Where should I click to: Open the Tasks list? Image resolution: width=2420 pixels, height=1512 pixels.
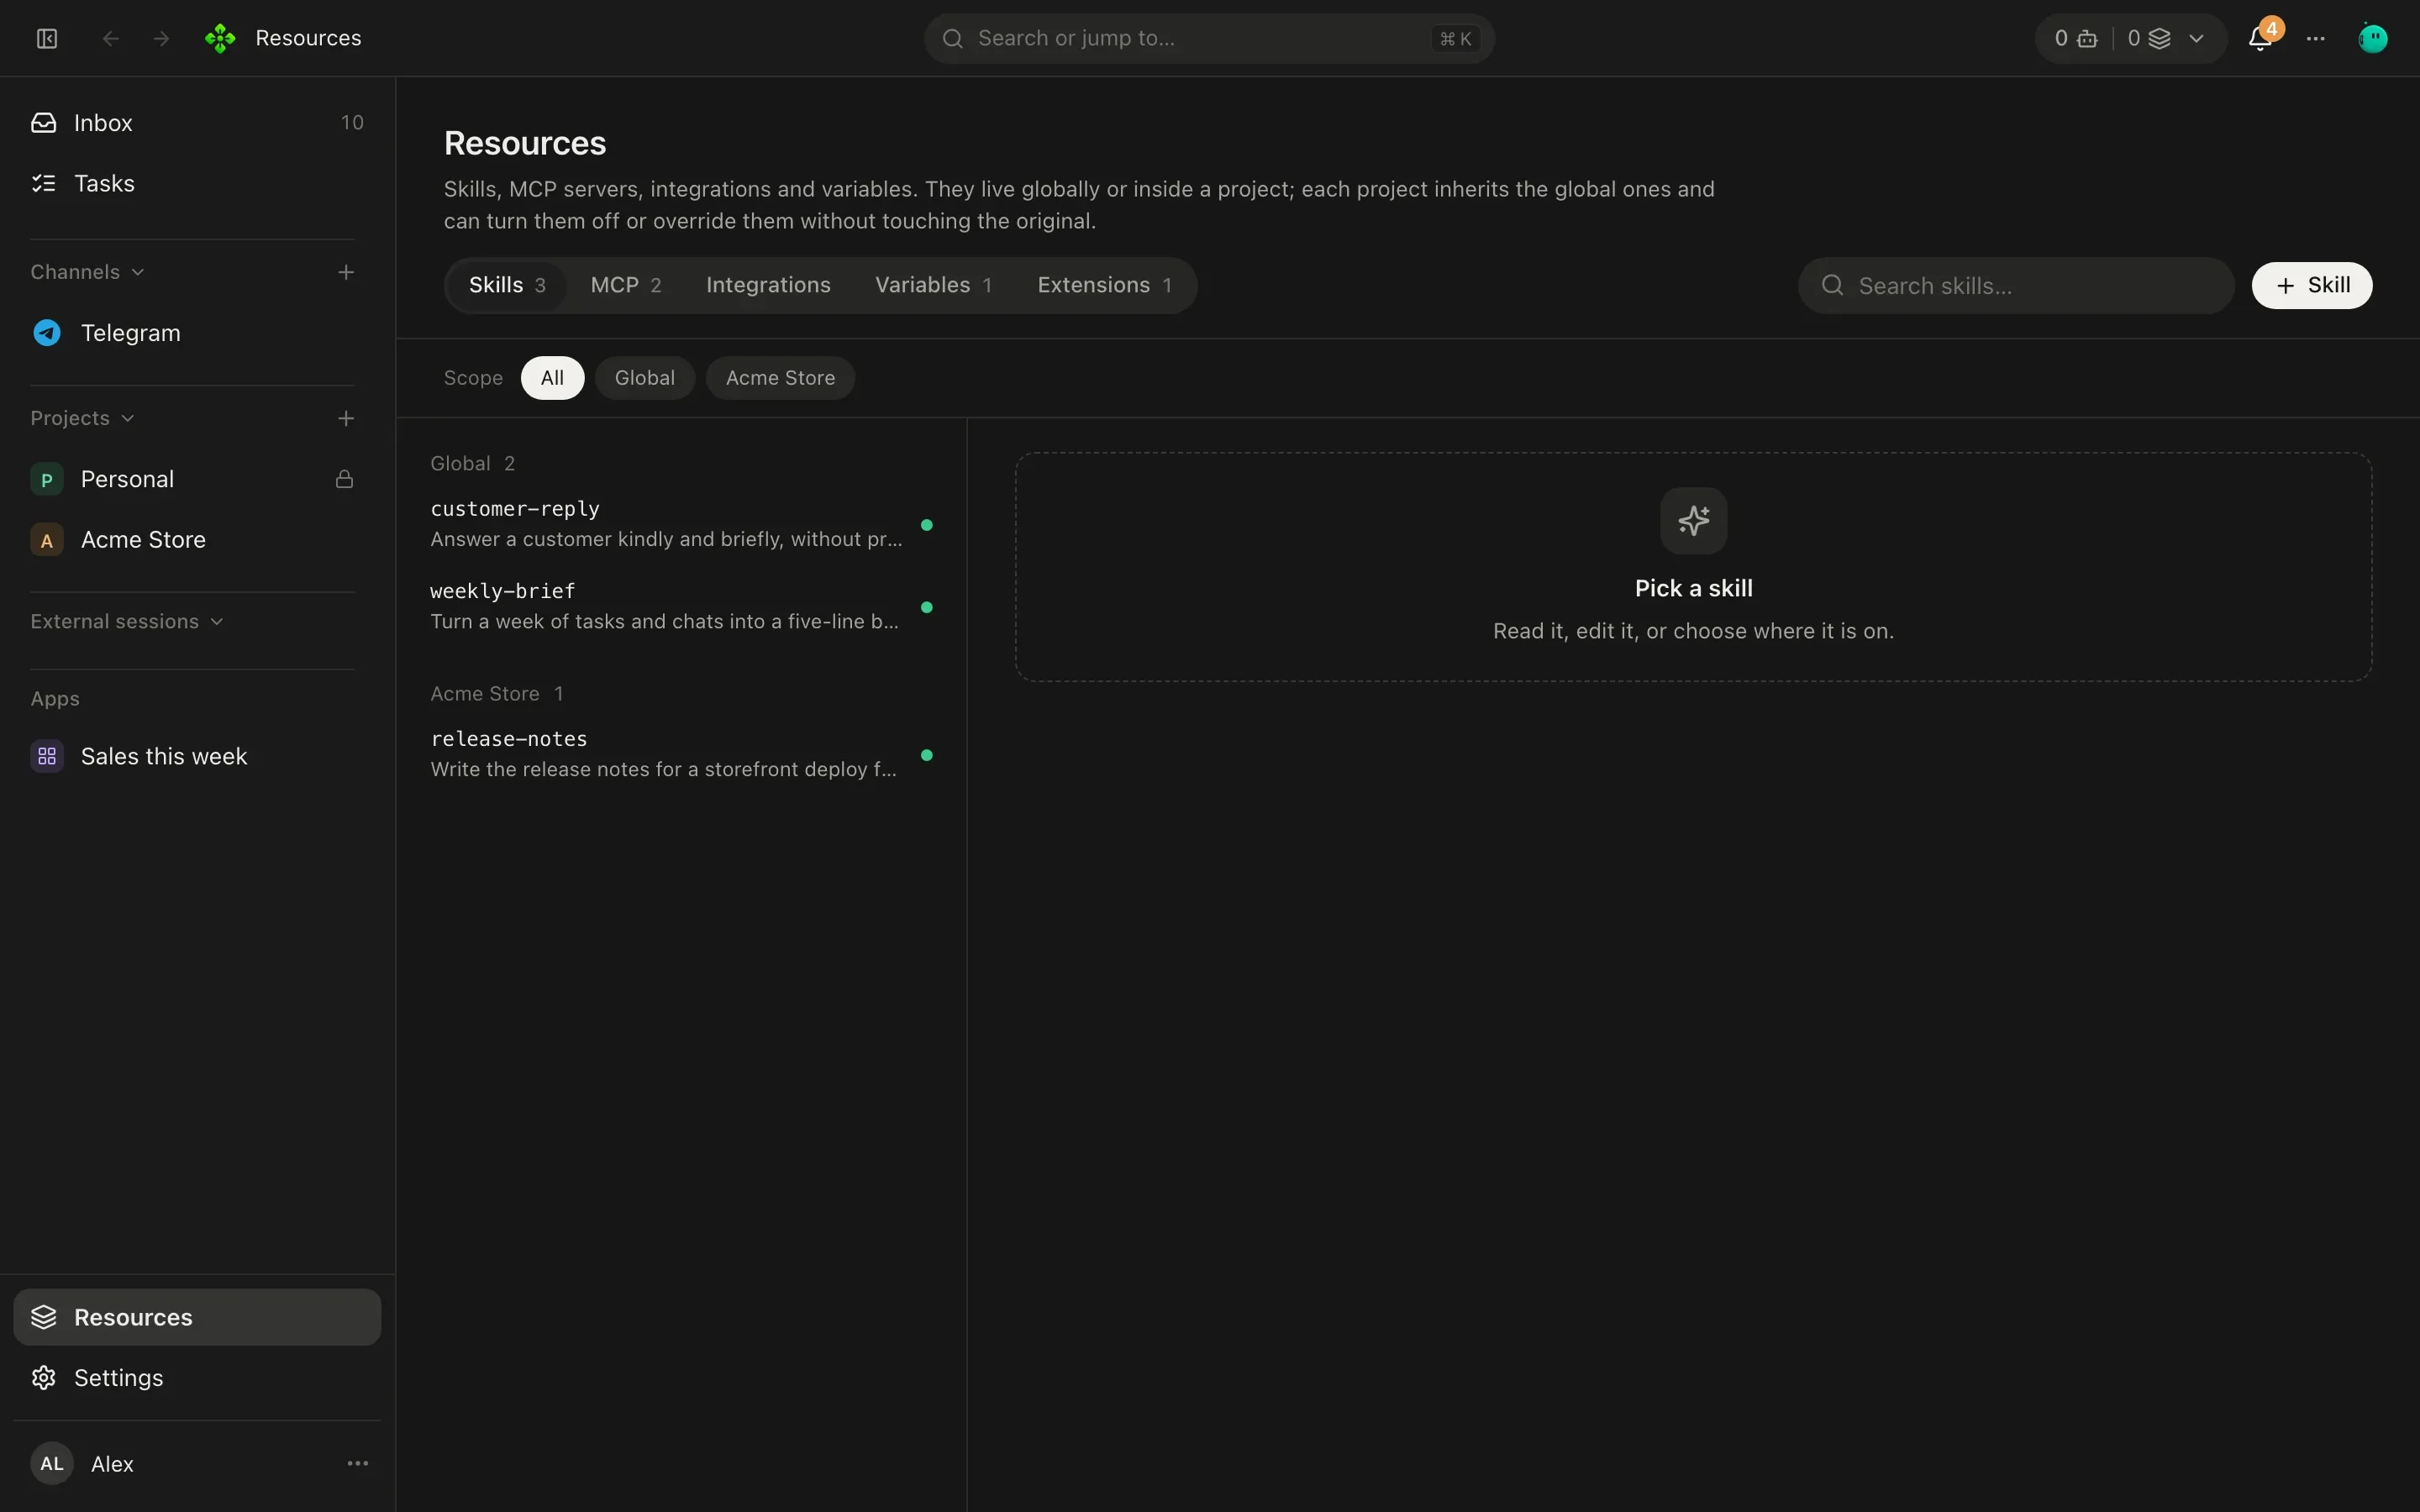(x=197, y=183)
